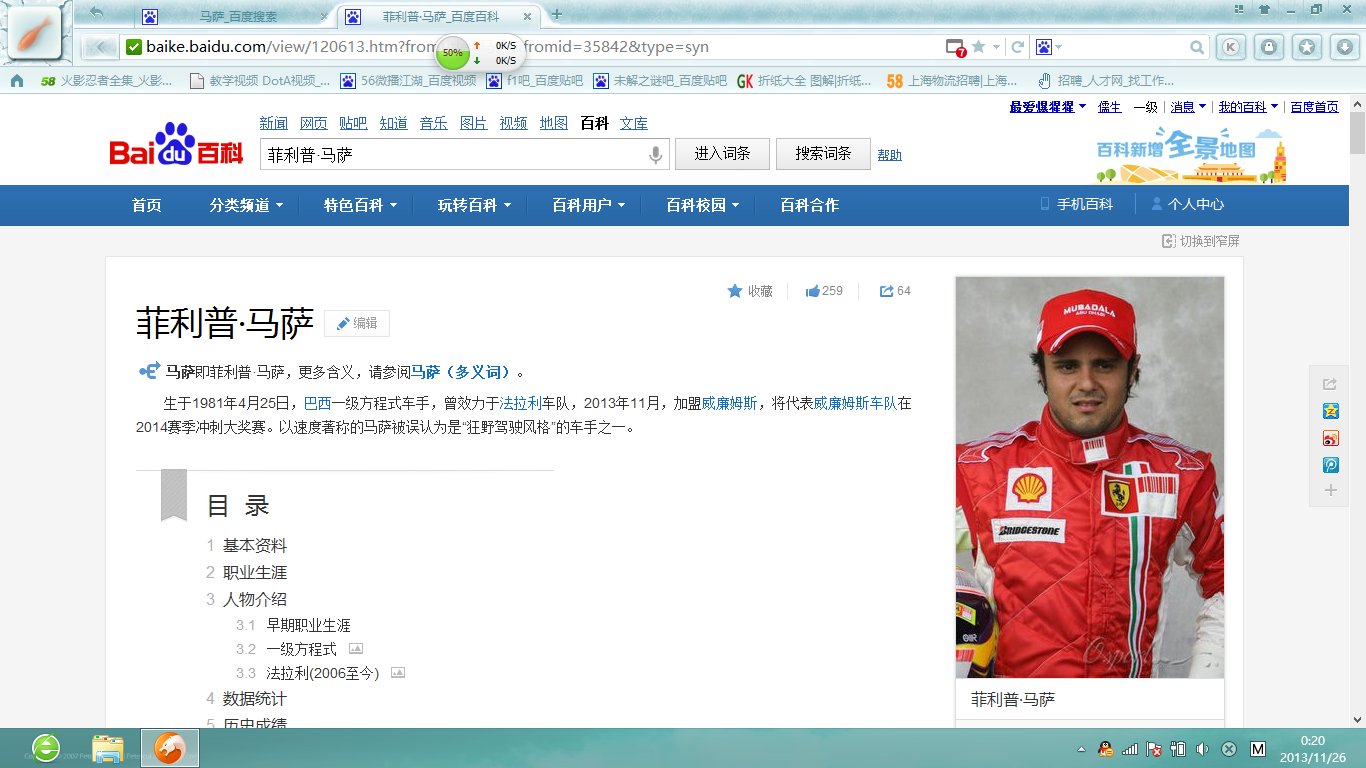Click the blue Tencent Weibo sidebar icon
This screenshot has height=768, width=1366.
pyautogui.click(x=1330, y=465)
